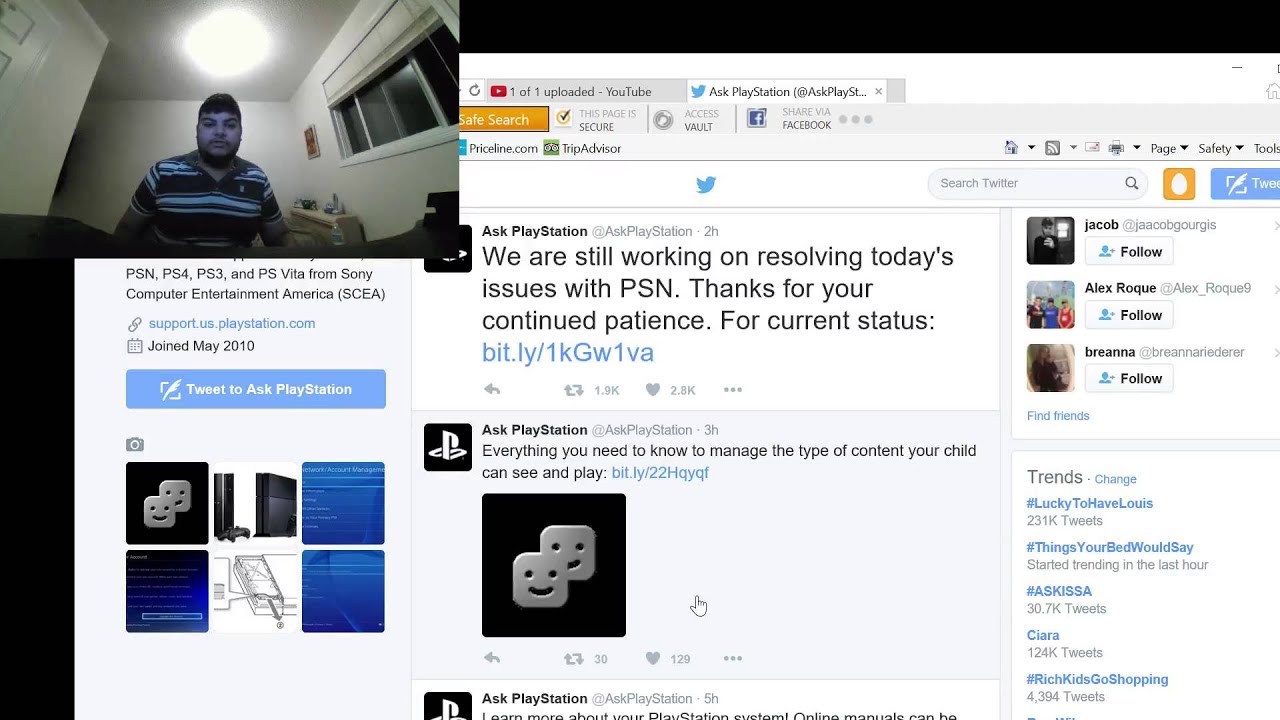Open the Network/Account Management screenshot thumbnail
The width and height of the screenshot is (1280, 720).
tap(343, 503)
